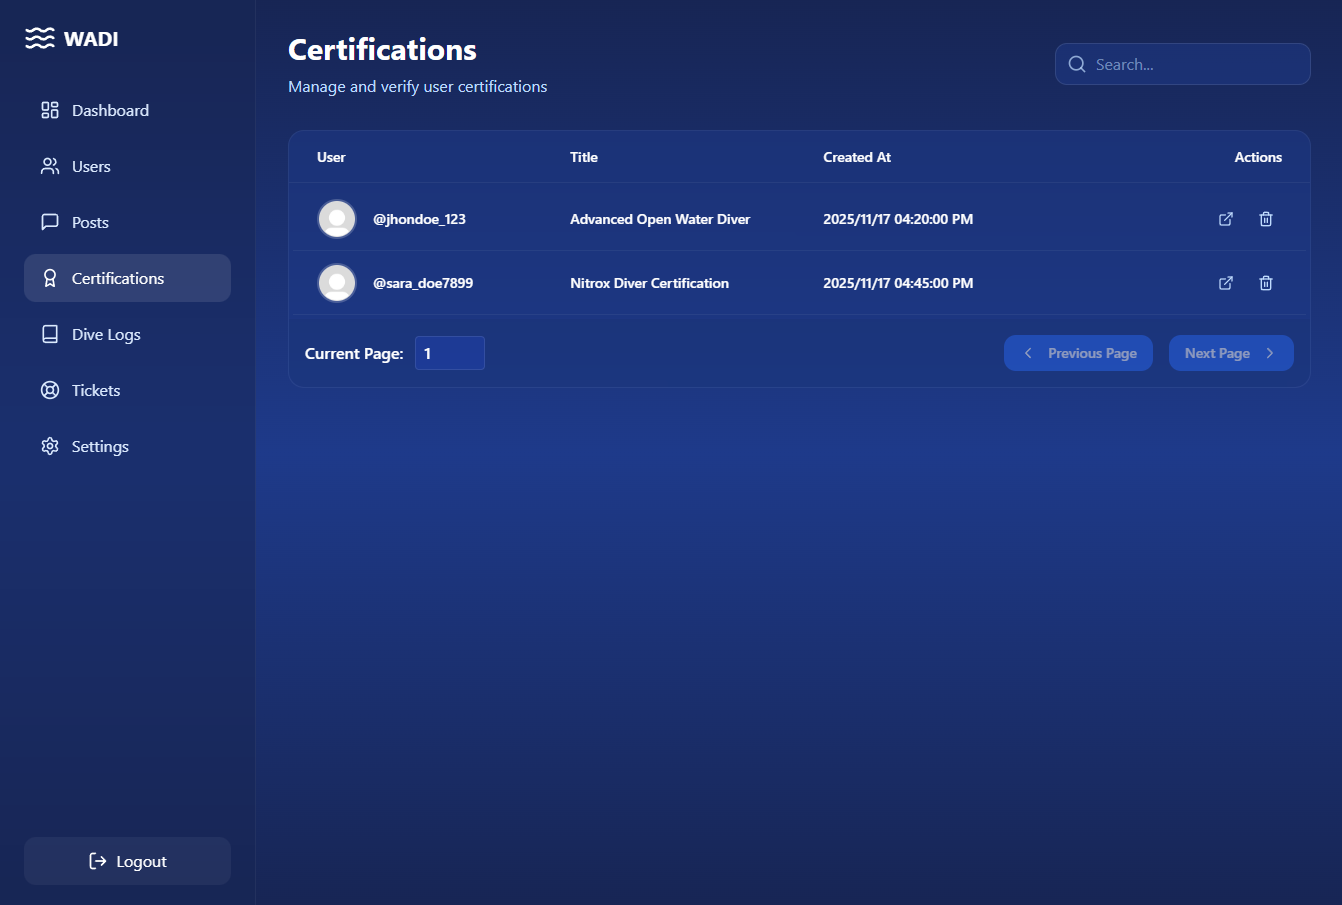
Task: Open Posts in the sidebar
Action: pos(90,223)
